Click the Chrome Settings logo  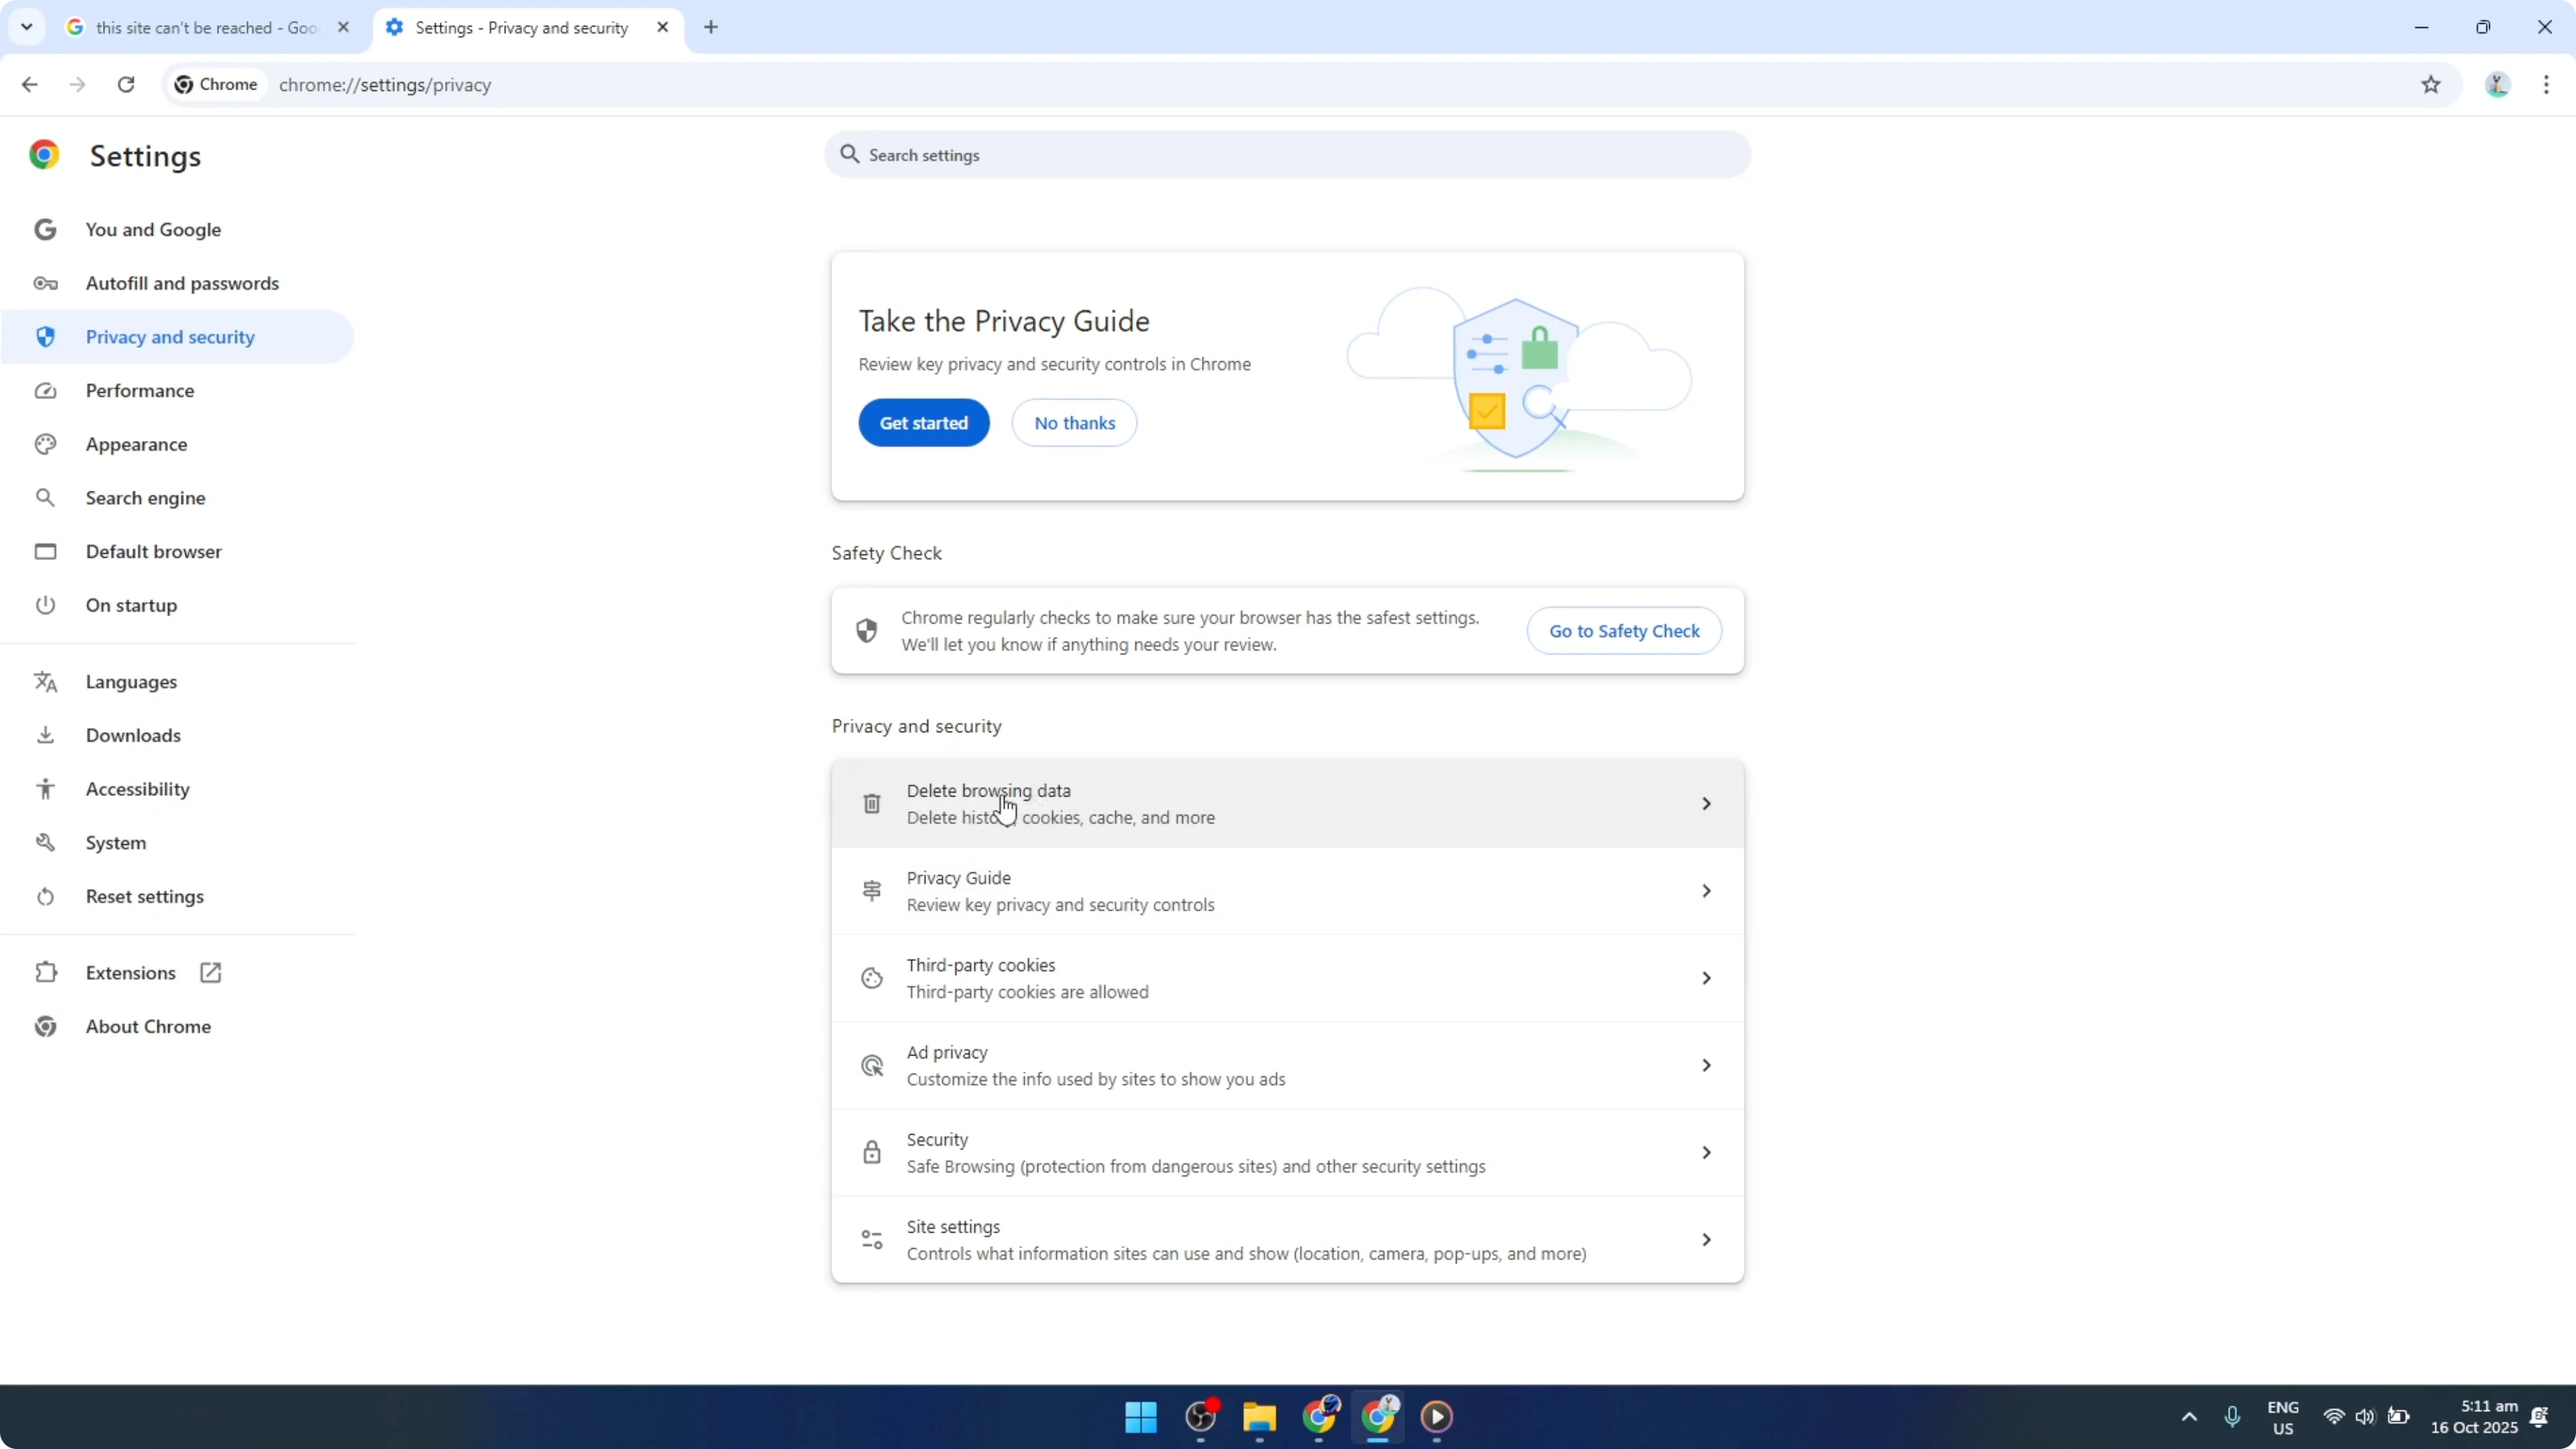coord(44,155)
